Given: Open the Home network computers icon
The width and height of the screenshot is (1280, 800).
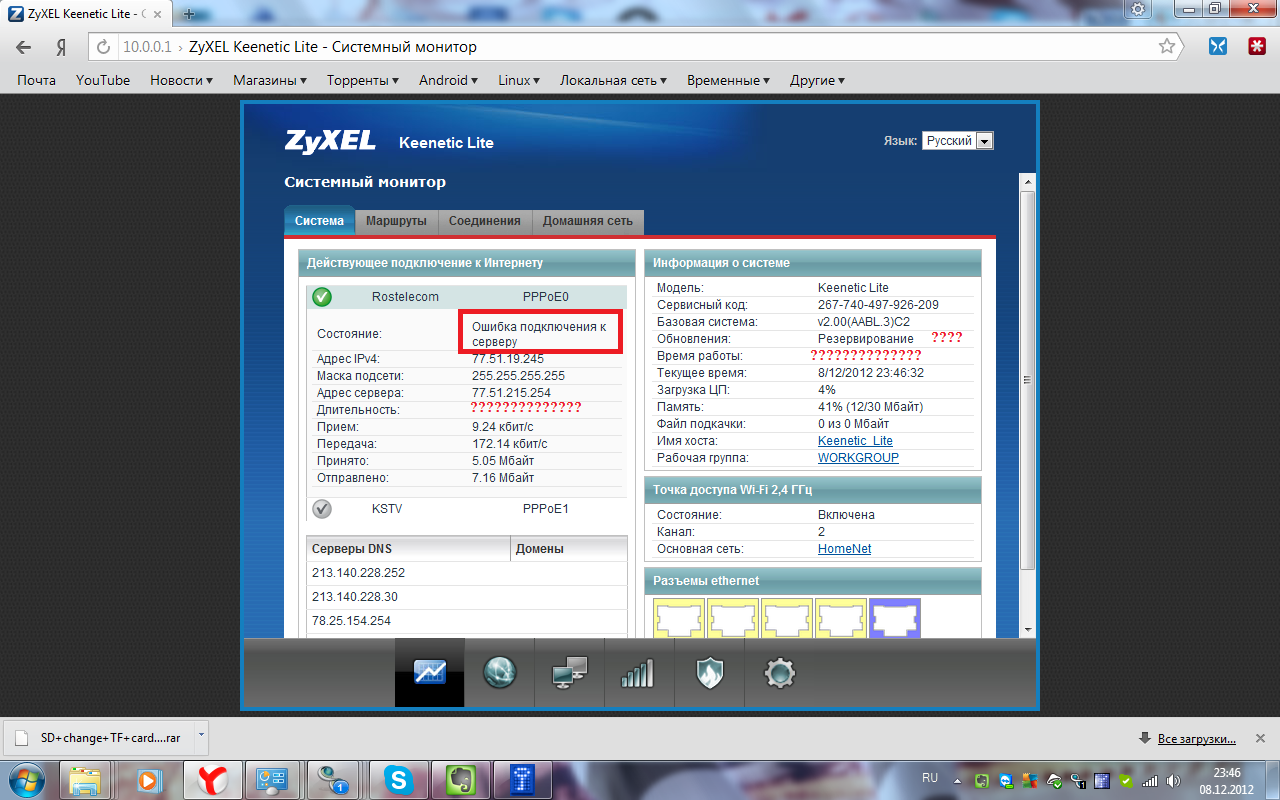Looking at the screenshot, I should (x=569, y=673).
